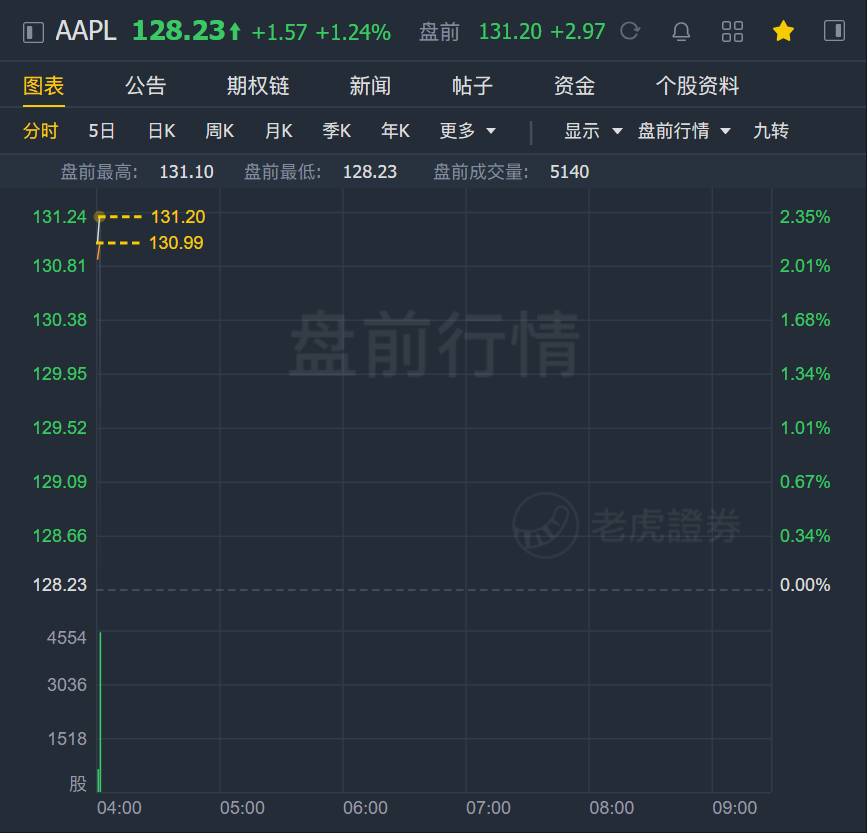Click the 1518 volume axis label
The height and width of the screenshot is (833, 867).
67,738
